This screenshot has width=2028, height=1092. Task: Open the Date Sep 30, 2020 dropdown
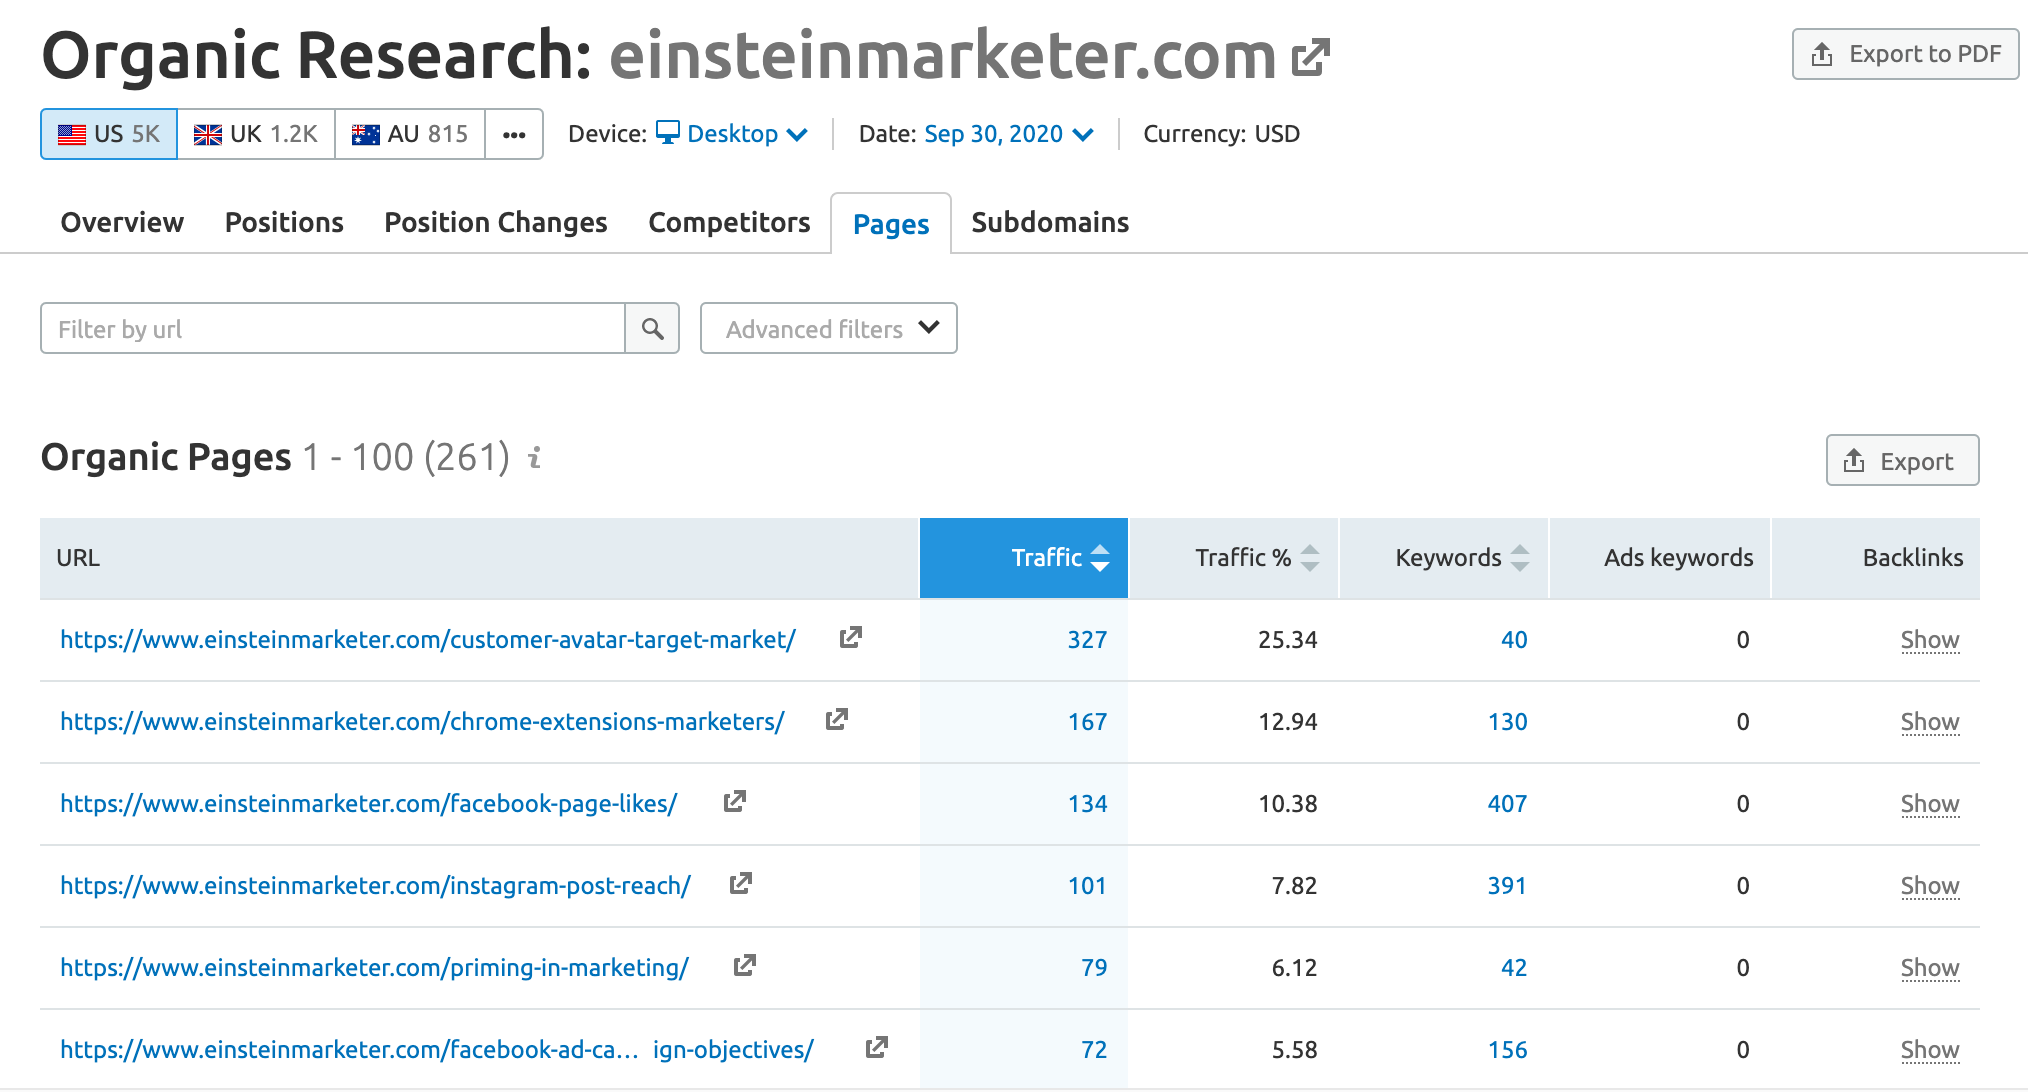pyautogui.click(x=1009, y=134)
